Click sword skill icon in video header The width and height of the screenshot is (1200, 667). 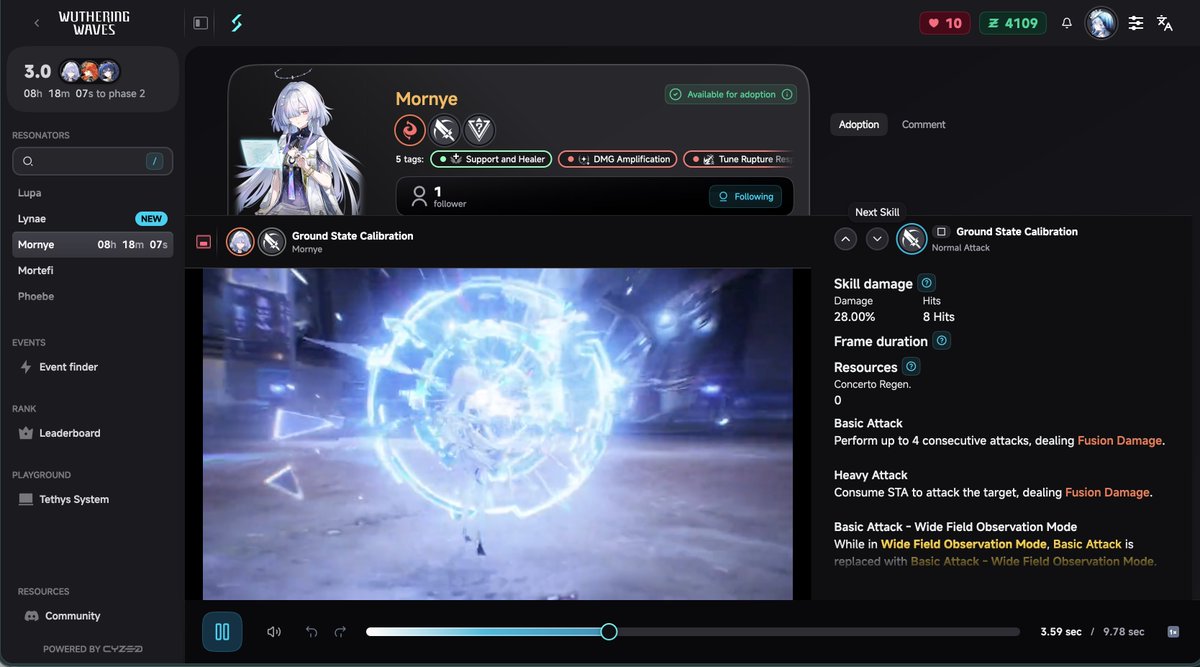(272, 242)
